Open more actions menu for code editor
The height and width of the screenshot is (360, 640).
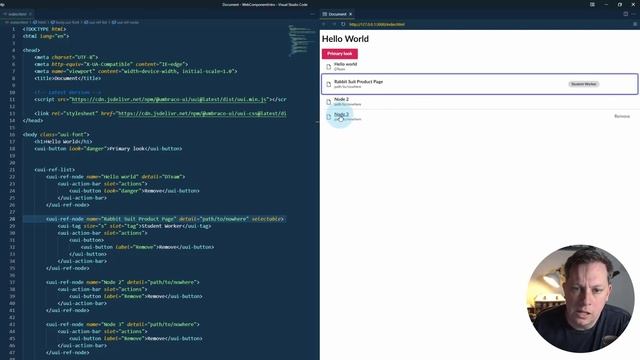tap(313, 14)
